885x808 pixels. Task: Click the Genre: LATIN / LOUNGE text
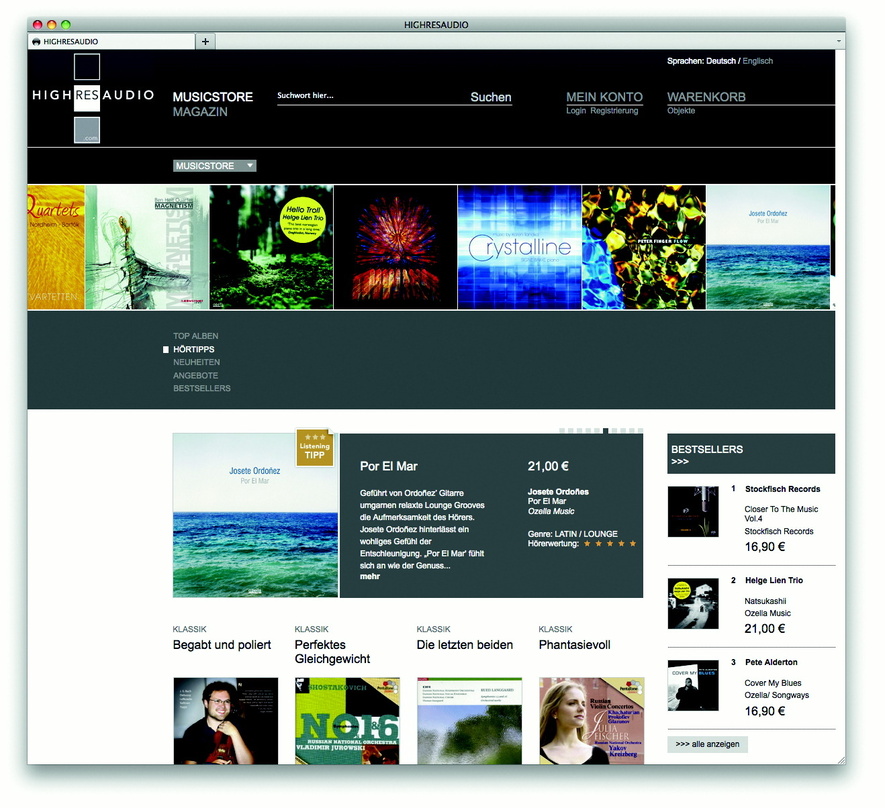click(572, 534)
